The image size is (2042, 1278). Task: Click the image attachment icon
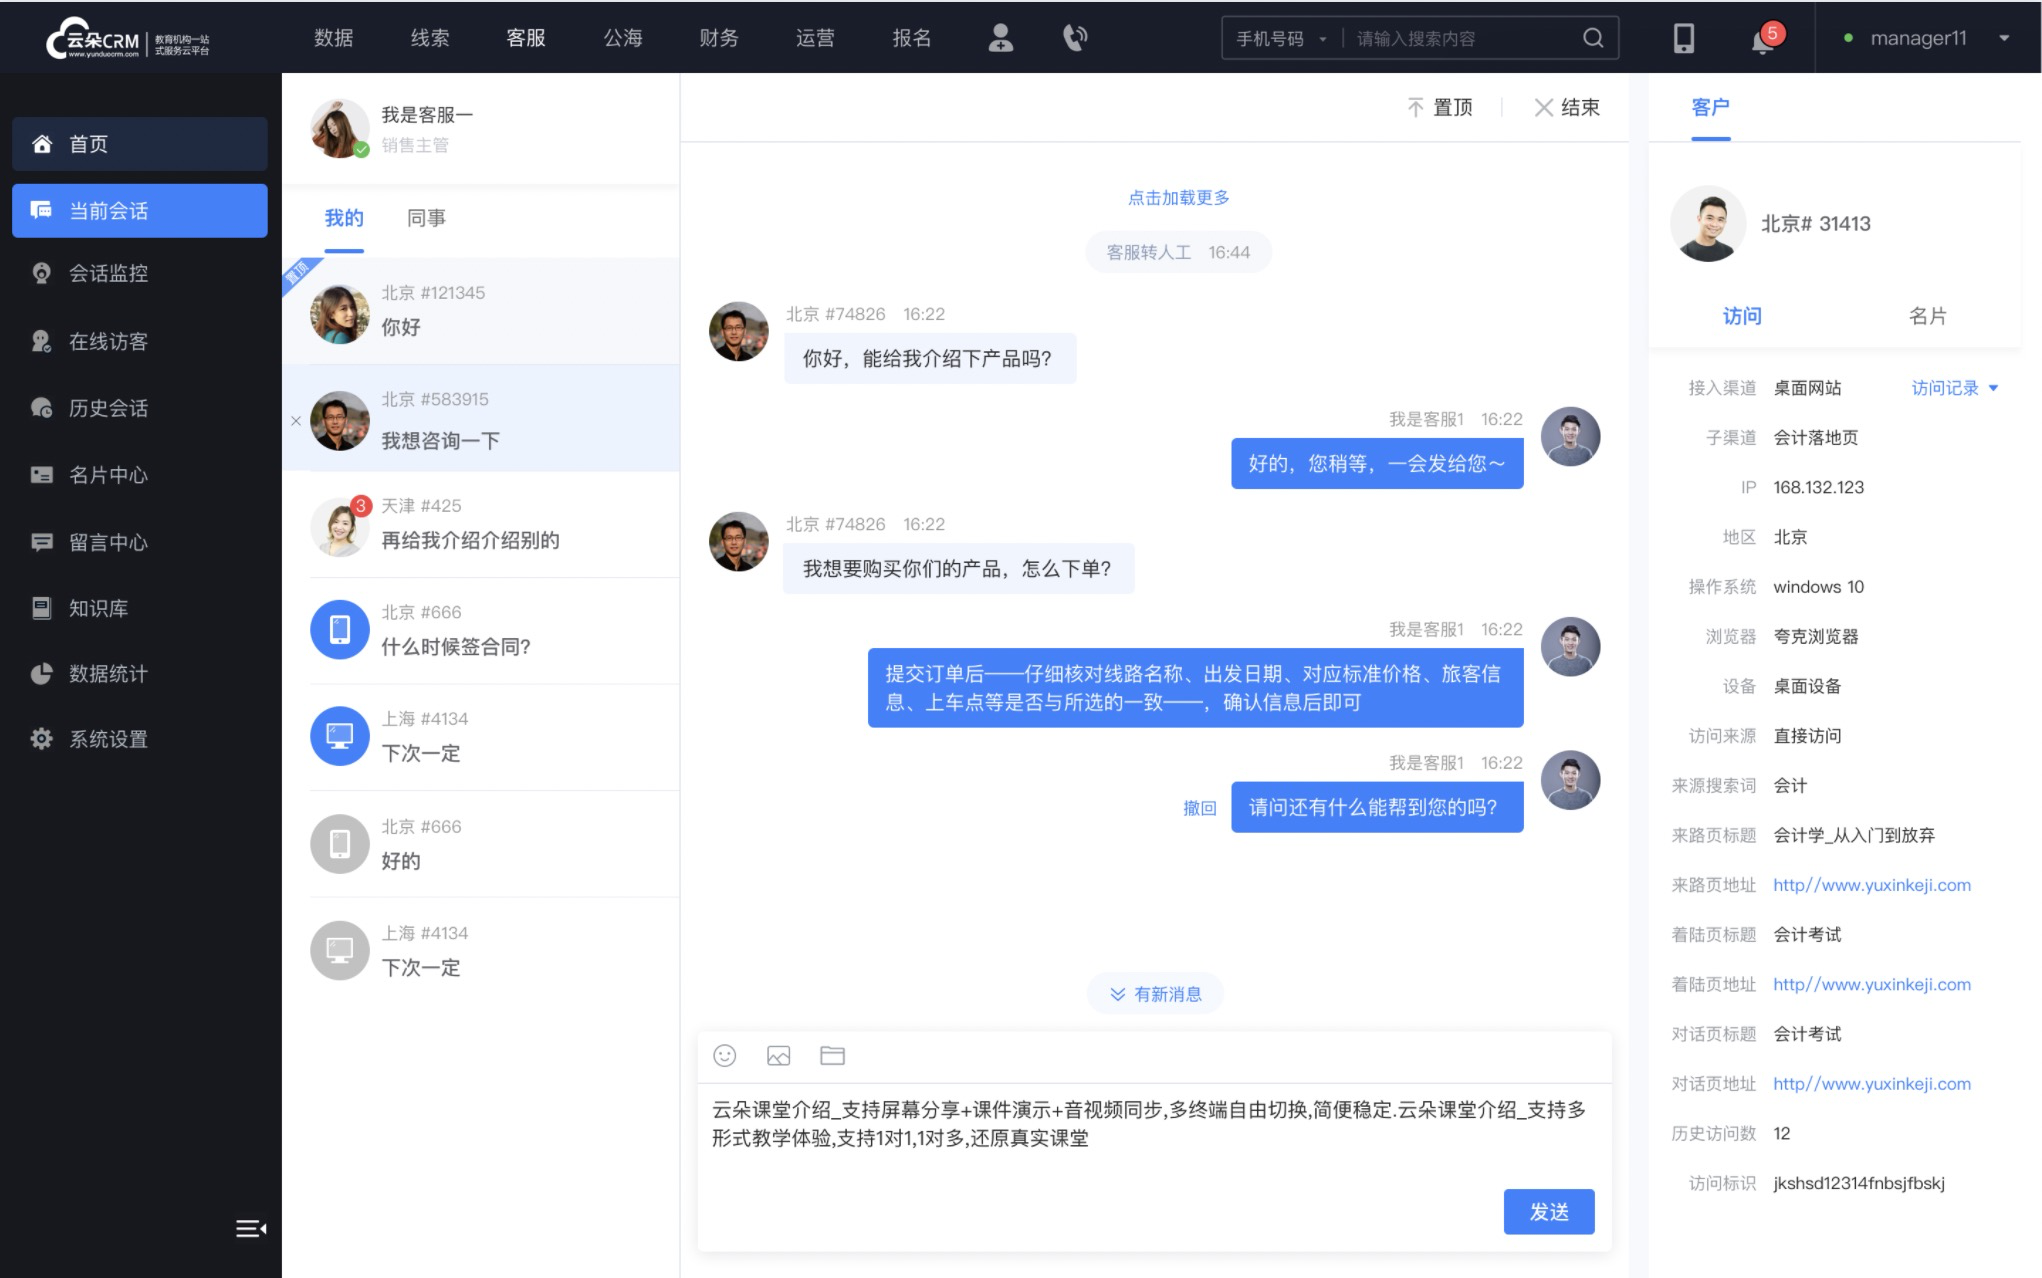click(779, 1056)
